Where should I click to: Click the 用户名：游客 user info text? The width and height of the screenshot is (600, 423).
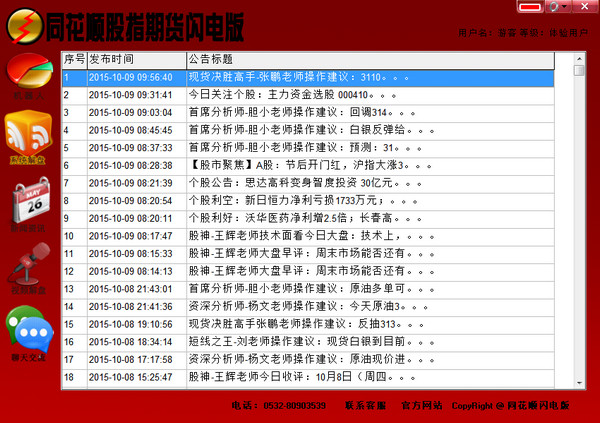[487, 33]
